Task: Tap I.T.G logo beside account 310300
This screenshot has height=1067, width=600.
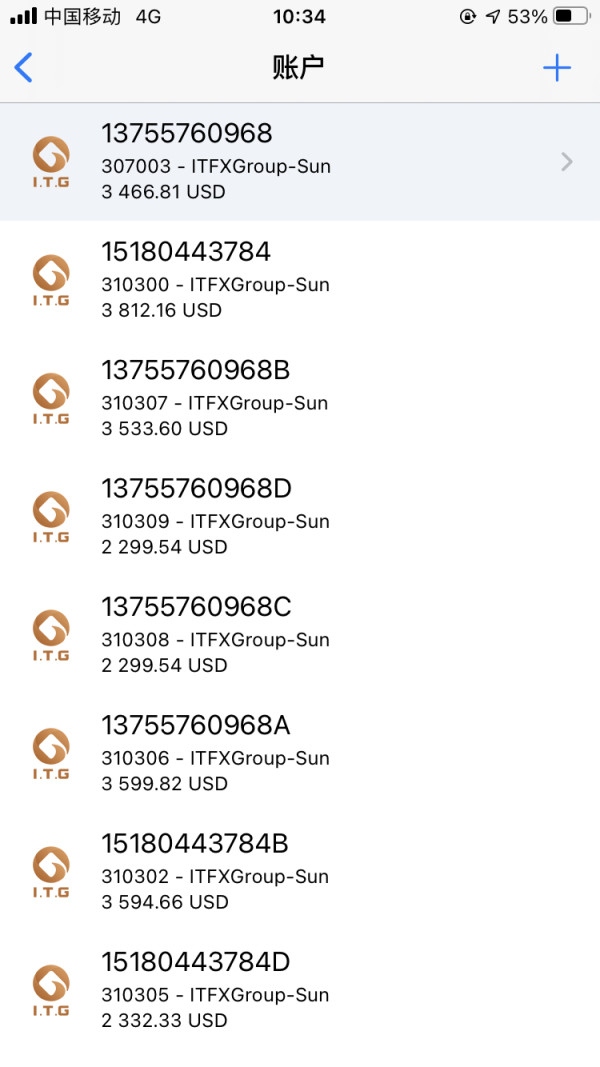Action: pos(51,280)
